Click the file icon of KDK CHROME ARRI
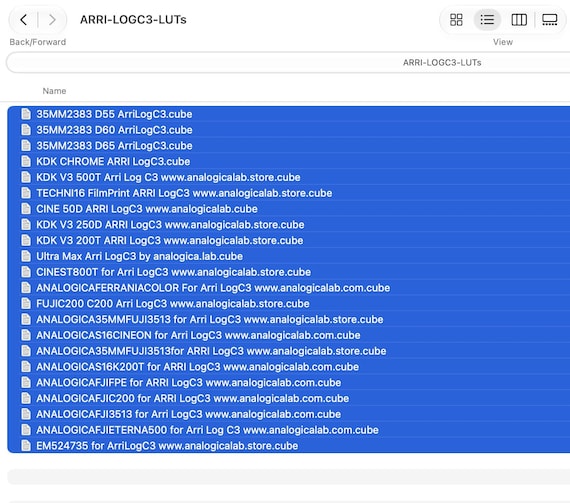 coord(26,161)
